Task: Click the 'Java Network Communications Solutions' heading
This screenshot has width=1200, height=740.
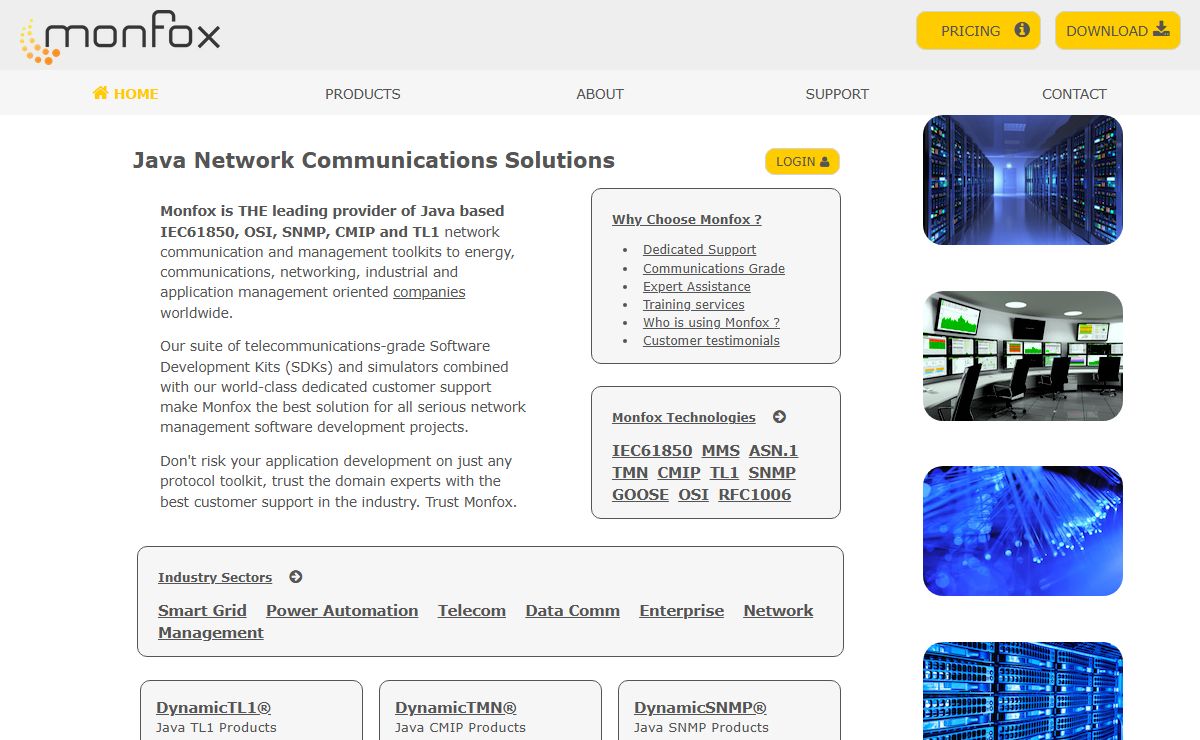Action: [374, 161]
